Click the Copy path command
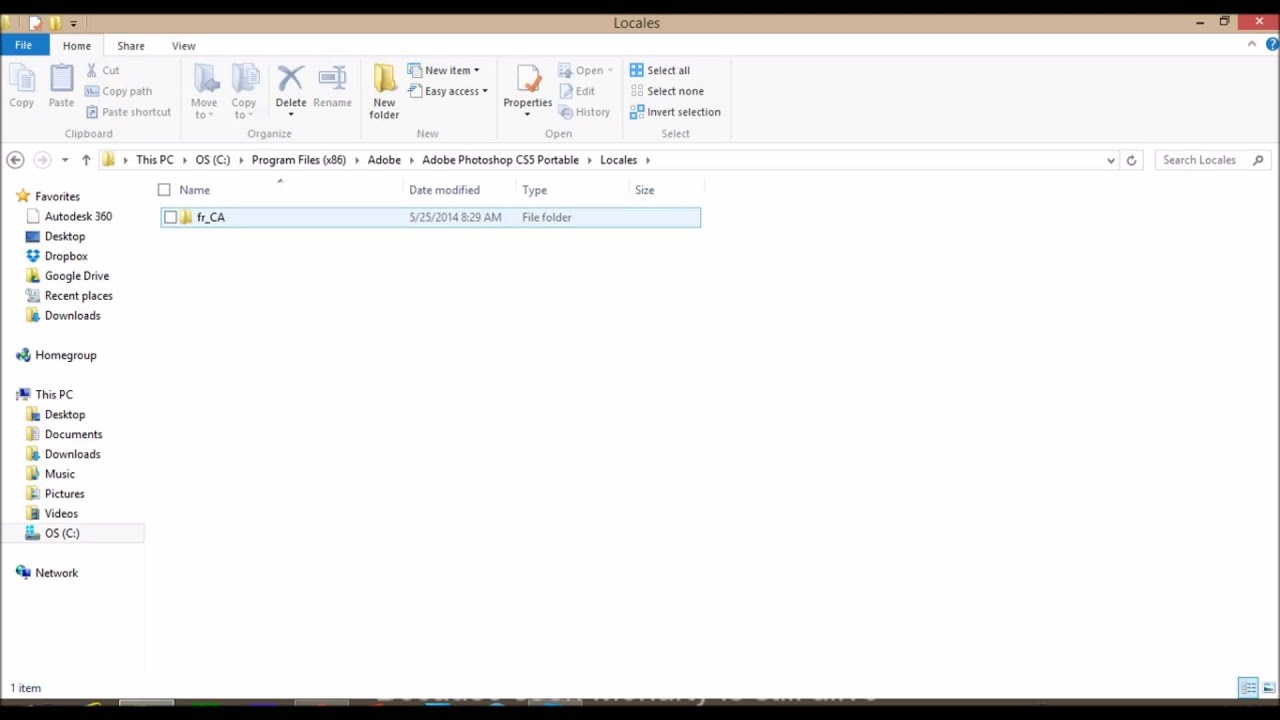The width and height of the screenshot is (1280, 720). click(x=118, y=91)
